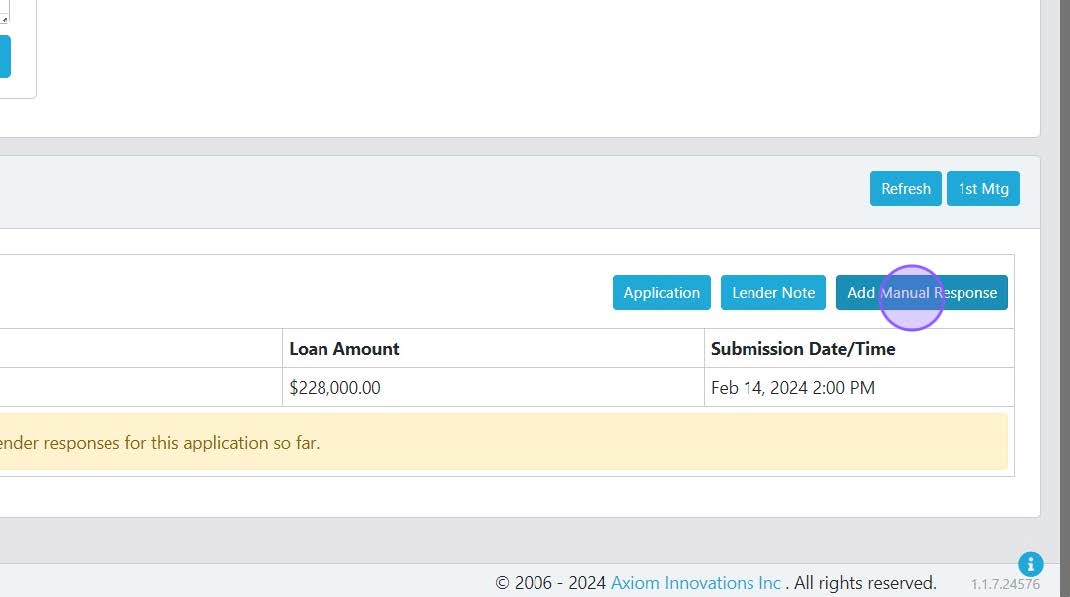Click the blue info icon in footer
1070x597 pixels.
pos(1030,564)
